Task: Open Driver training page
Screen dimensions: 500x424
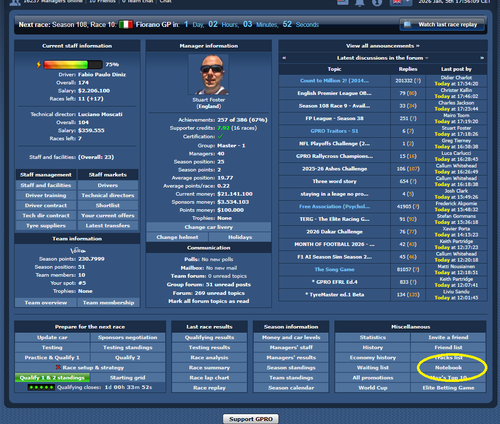Action: click(x=46, y=195)
